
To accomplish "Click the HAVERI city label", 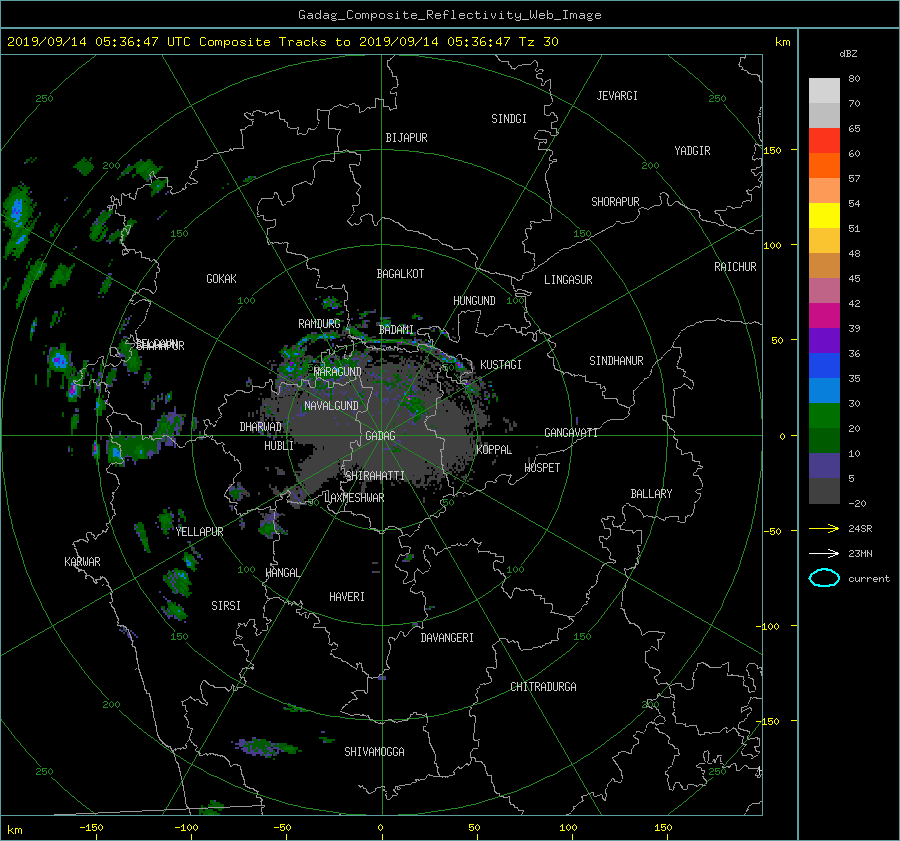I will tap(347, 597).
